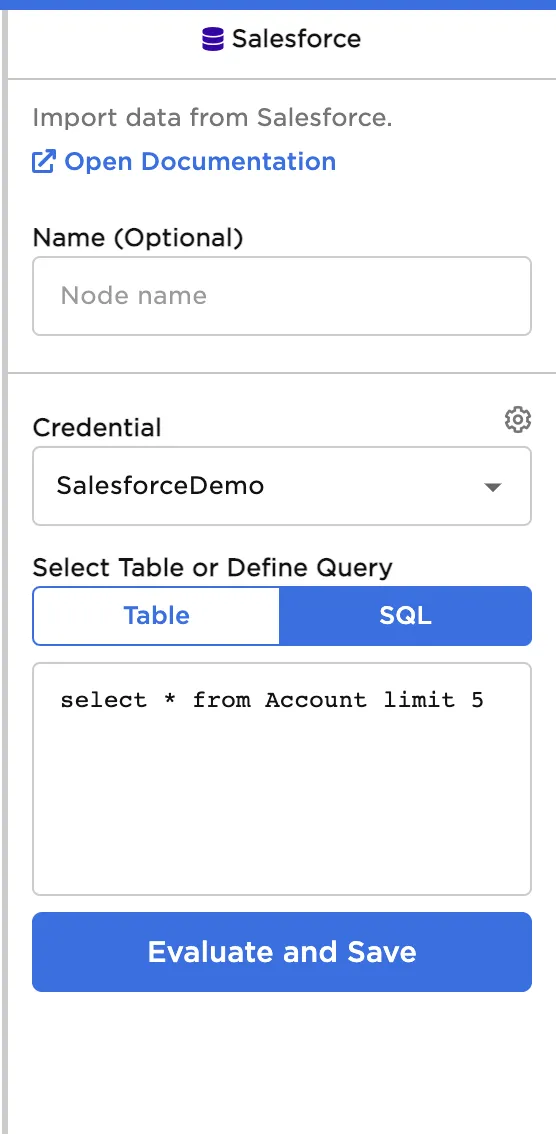The height and width of the screenshot is (1134, 556).
Task: Expand the SalesforceDemo credential dropdown
Action: point(282,486)
